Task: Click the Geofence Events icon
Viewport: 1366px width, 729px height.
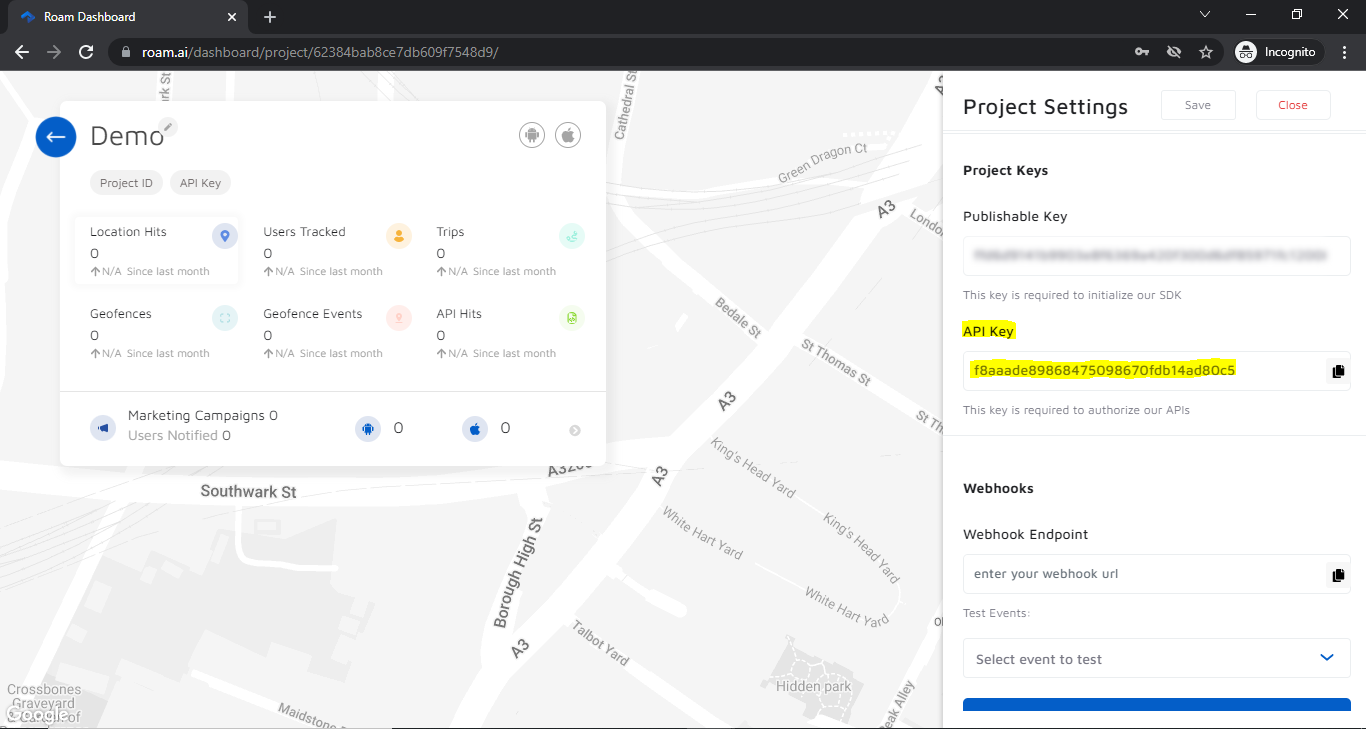Action: pyautogui.click(x=399, y=318)
